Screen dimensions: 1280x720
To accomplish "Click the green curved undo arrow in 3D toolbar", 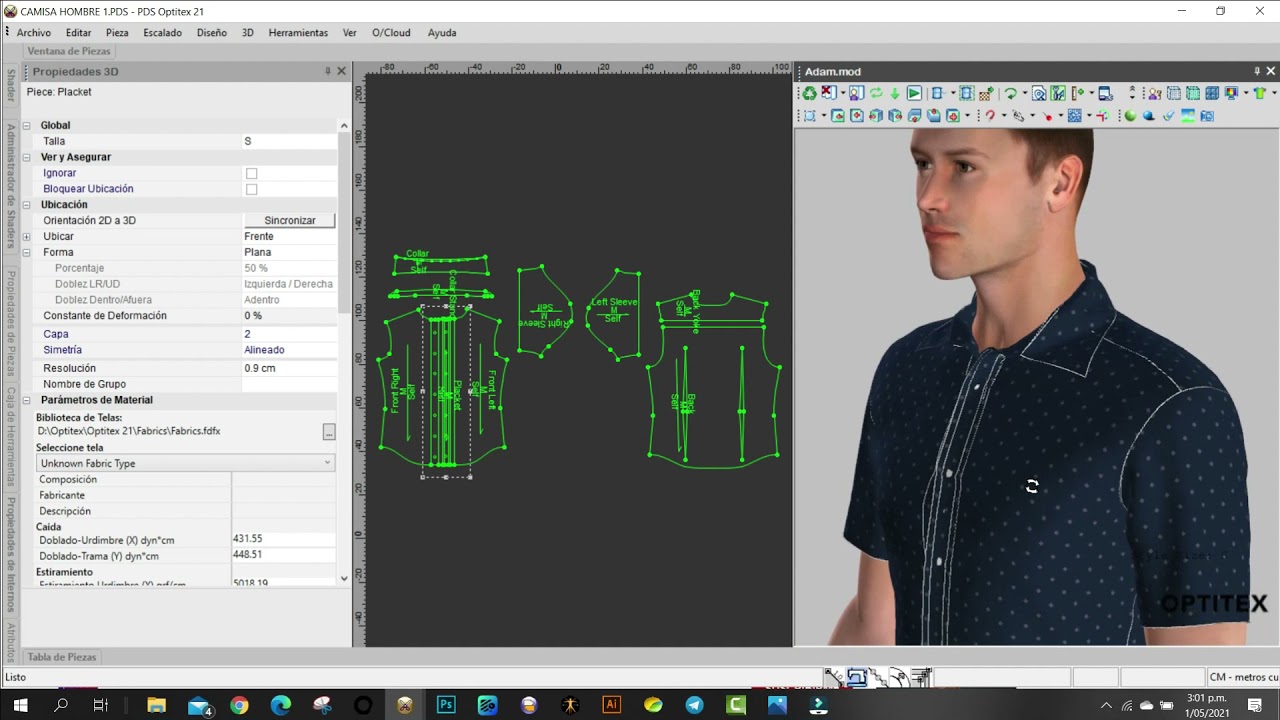I will (x=1011, y=93).
